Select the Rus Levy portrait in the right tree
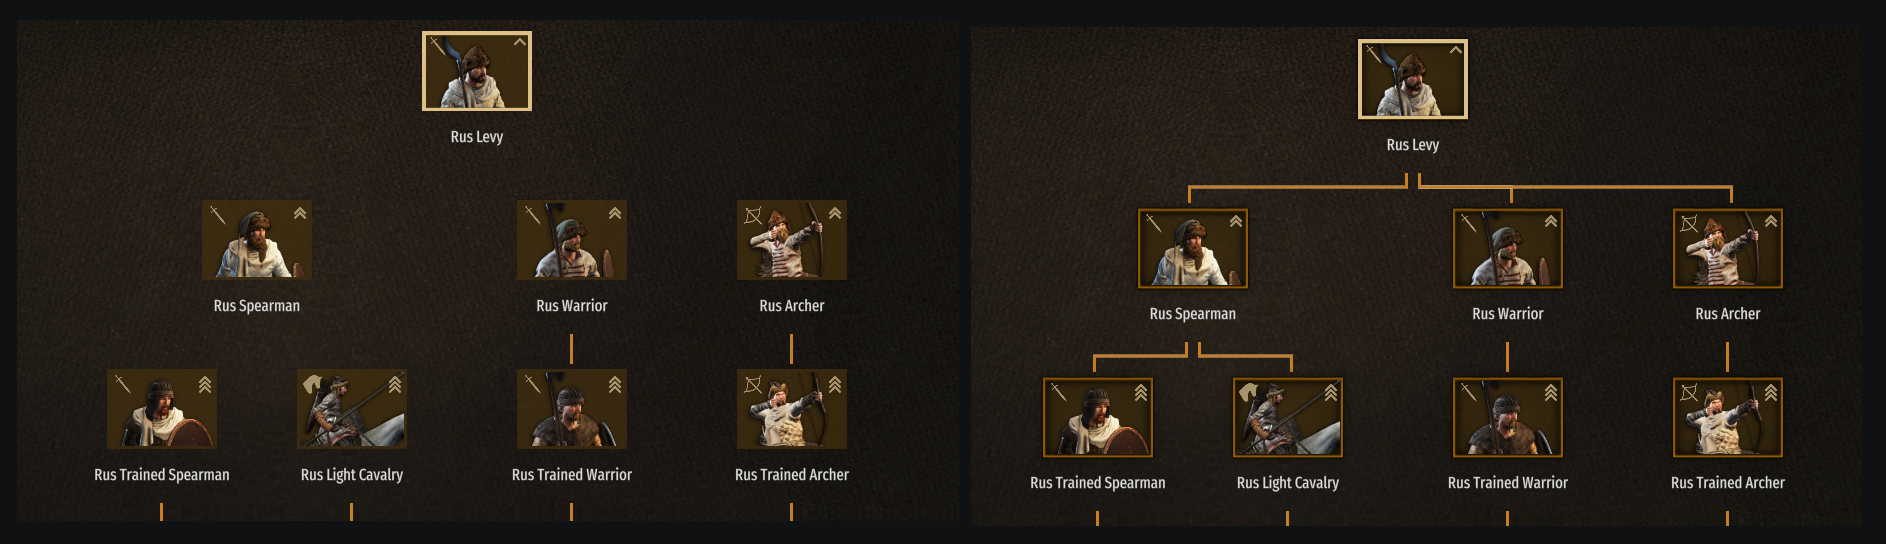The height and width of the screenshot is (544, 1886). tap(1412, 79)
